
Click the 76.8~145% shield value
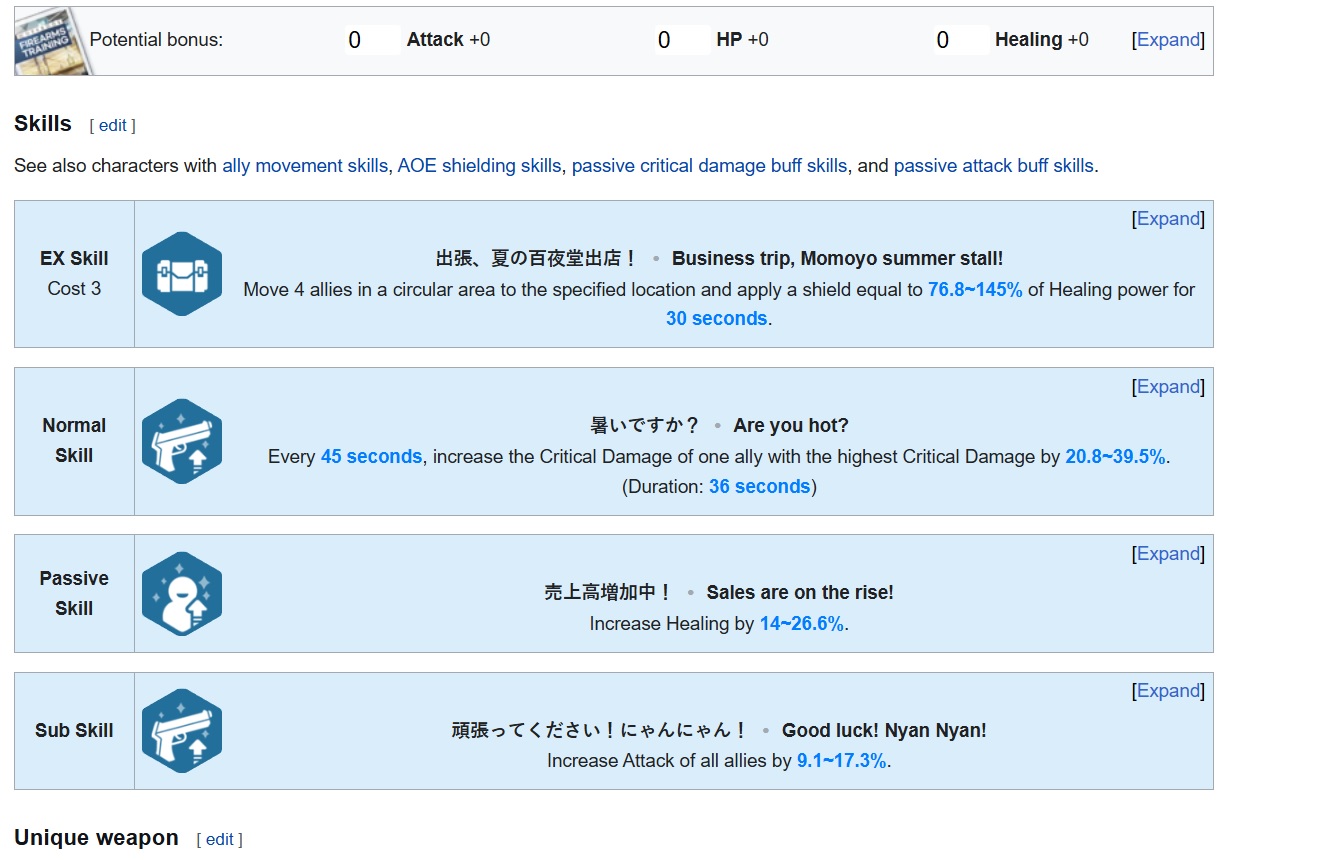[x=975, y=290]
